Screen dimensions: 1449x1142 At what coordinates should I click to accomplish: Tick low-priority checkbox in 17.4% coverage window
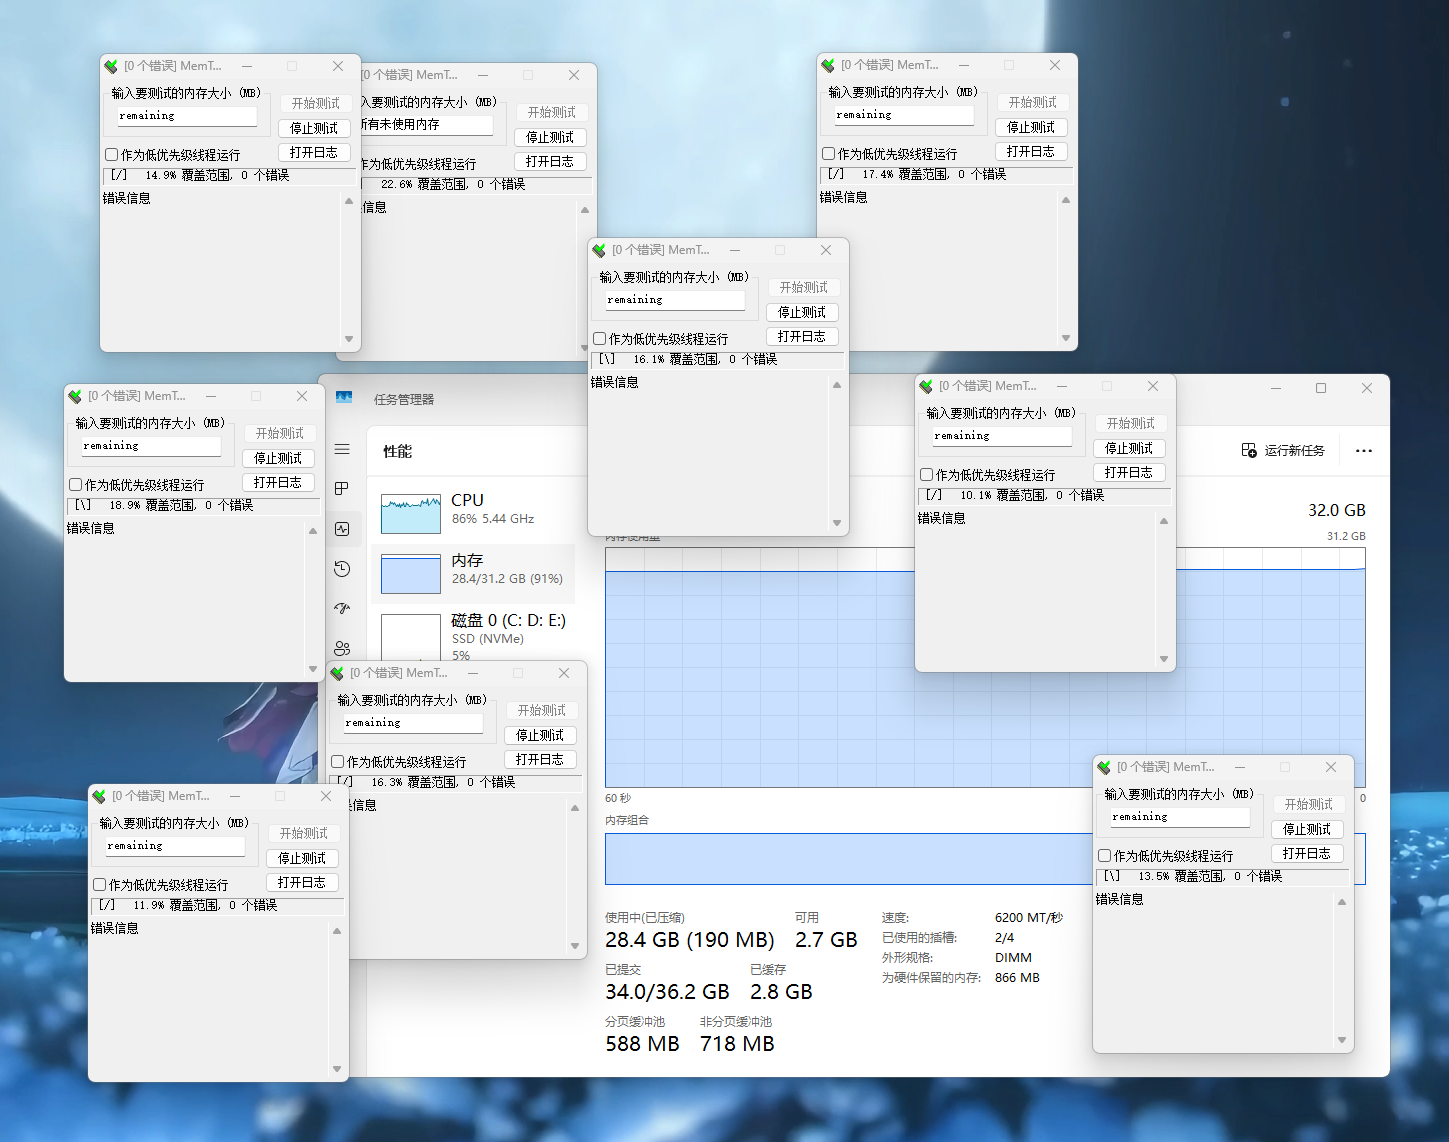click(829, 154)
